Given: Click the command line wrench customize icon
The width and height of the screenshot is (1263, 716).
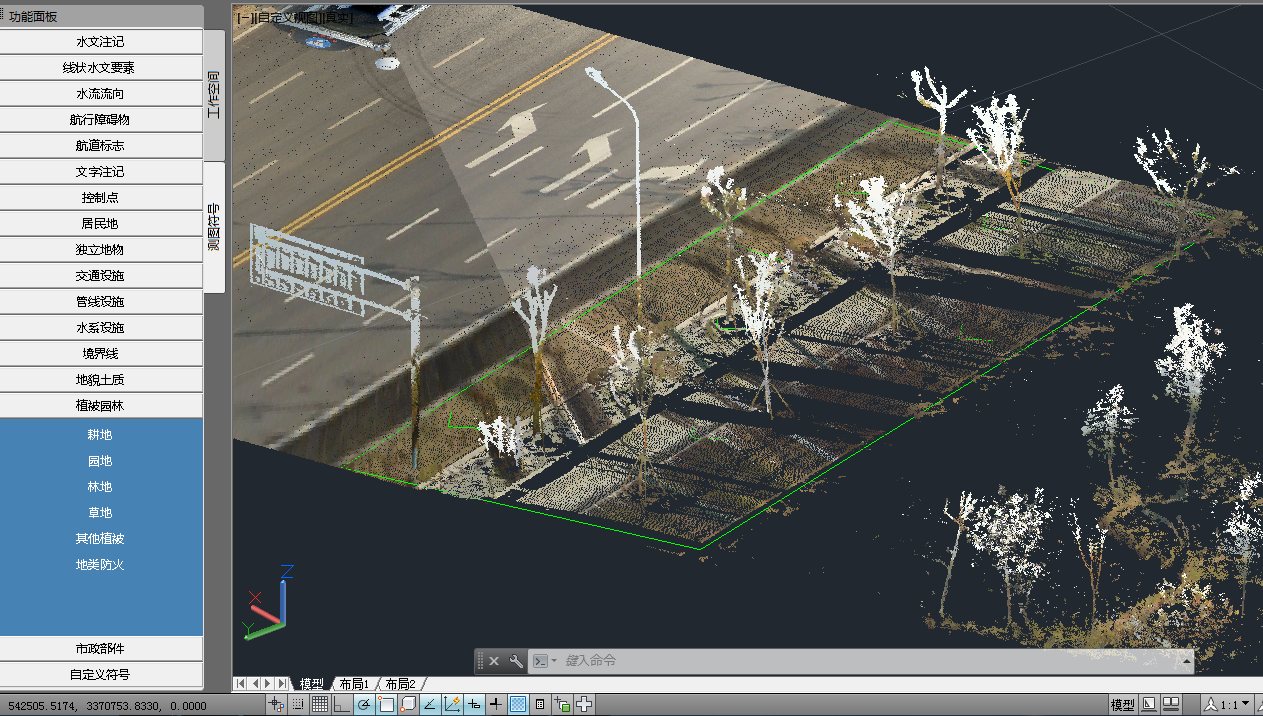Looking at the screenshot, I should coord(516,661).
